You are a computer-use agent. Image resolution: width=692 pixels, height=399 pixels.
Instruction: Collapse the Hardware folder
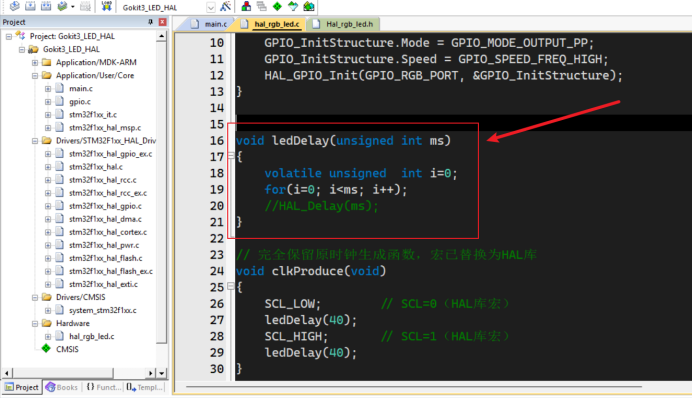point(35,324)
